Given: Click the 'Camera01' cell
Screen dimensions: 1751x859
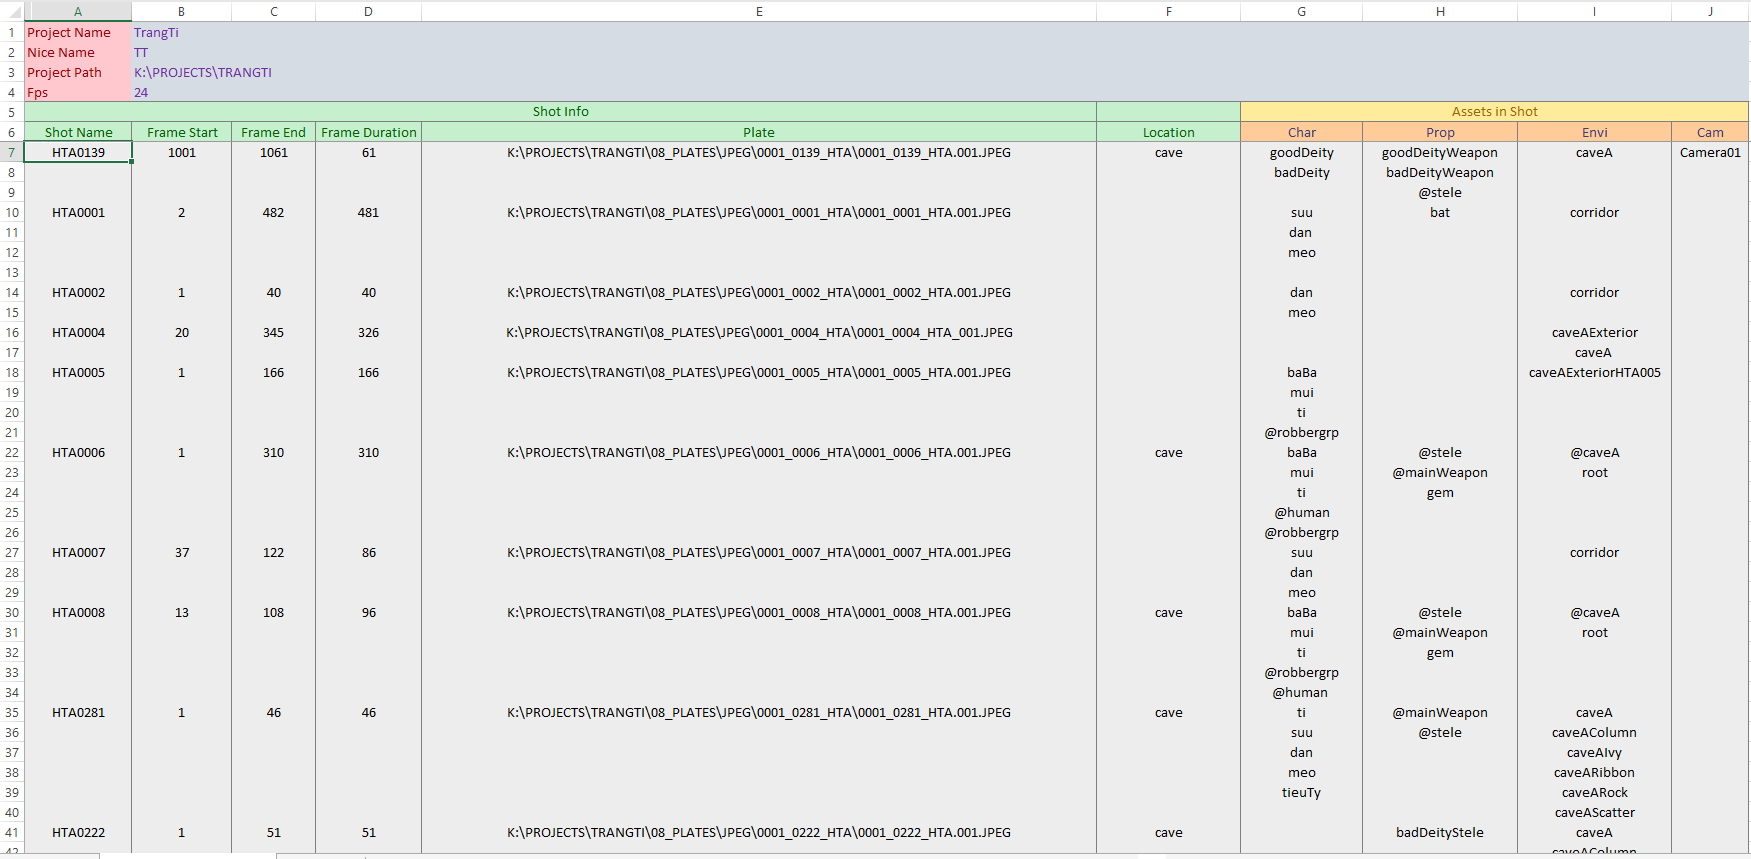Looking at the screenshot, I should (1710, 152).
